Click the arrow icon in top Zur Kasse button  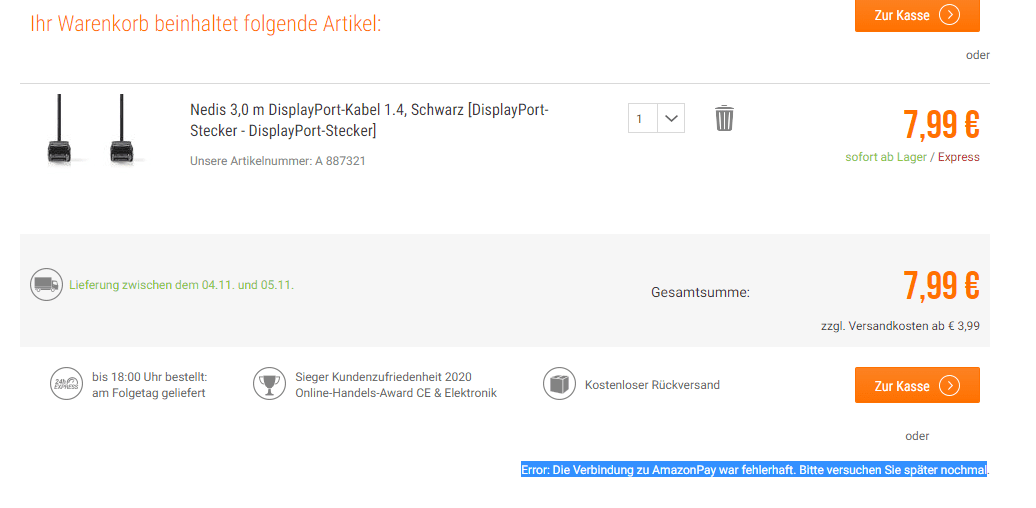tap(949, 15)
